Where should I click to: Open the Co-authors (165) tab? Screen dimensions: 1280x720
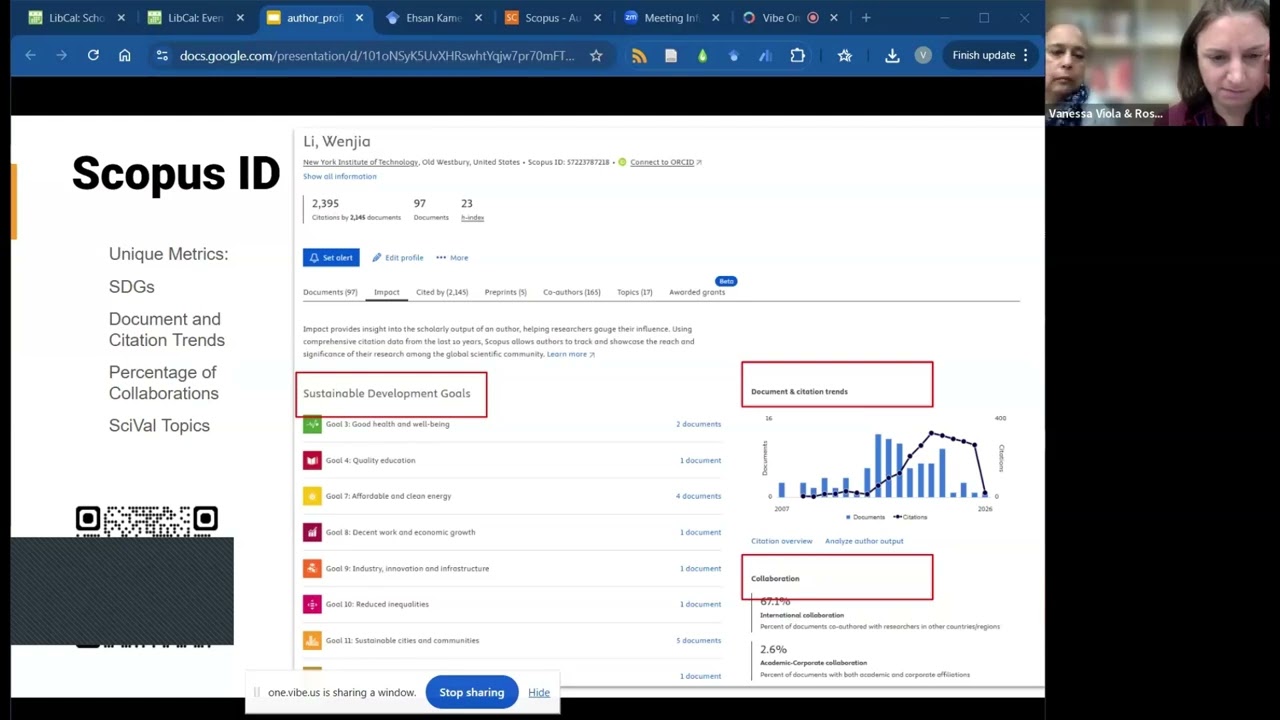[x=571, y=292]
